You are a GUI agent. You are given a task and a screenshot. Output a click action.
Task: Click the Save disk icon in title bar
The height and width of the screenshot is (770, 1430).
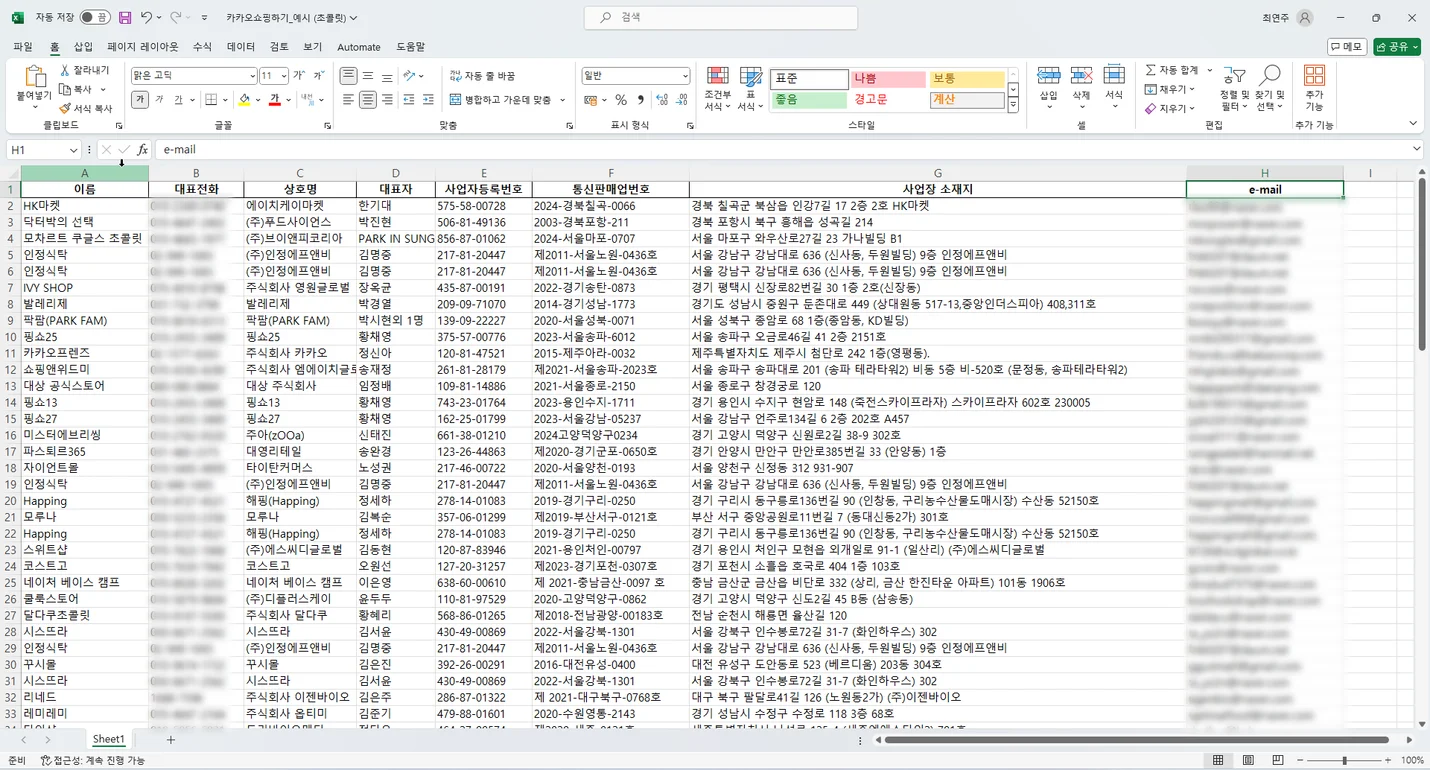(x=125, y=18)
